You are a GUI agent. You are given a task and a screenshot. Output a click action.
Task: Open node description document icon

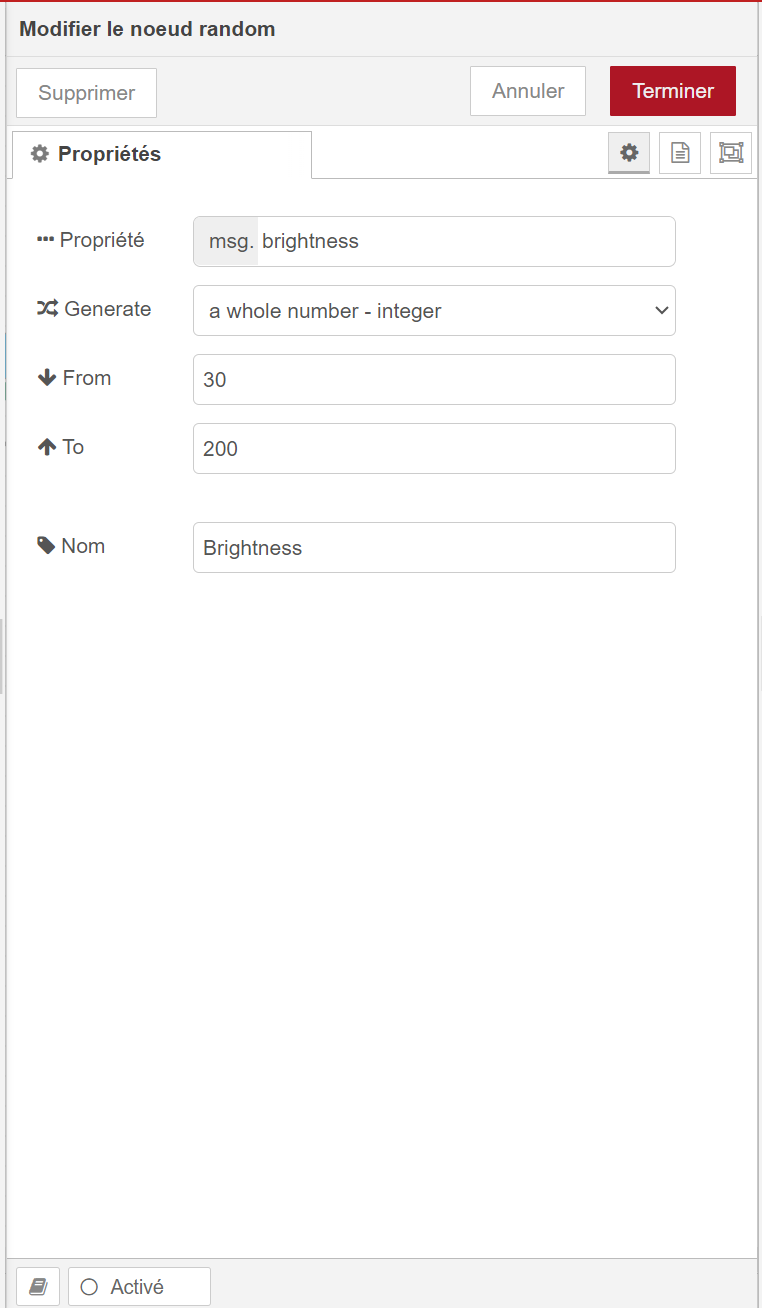tap(680, 153)
